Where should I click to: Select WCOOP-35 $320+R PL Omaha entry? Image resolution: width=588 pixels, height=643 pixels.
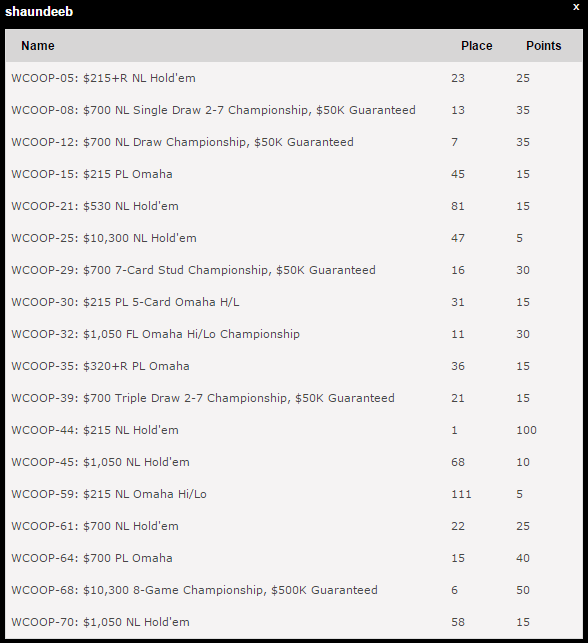294,366
